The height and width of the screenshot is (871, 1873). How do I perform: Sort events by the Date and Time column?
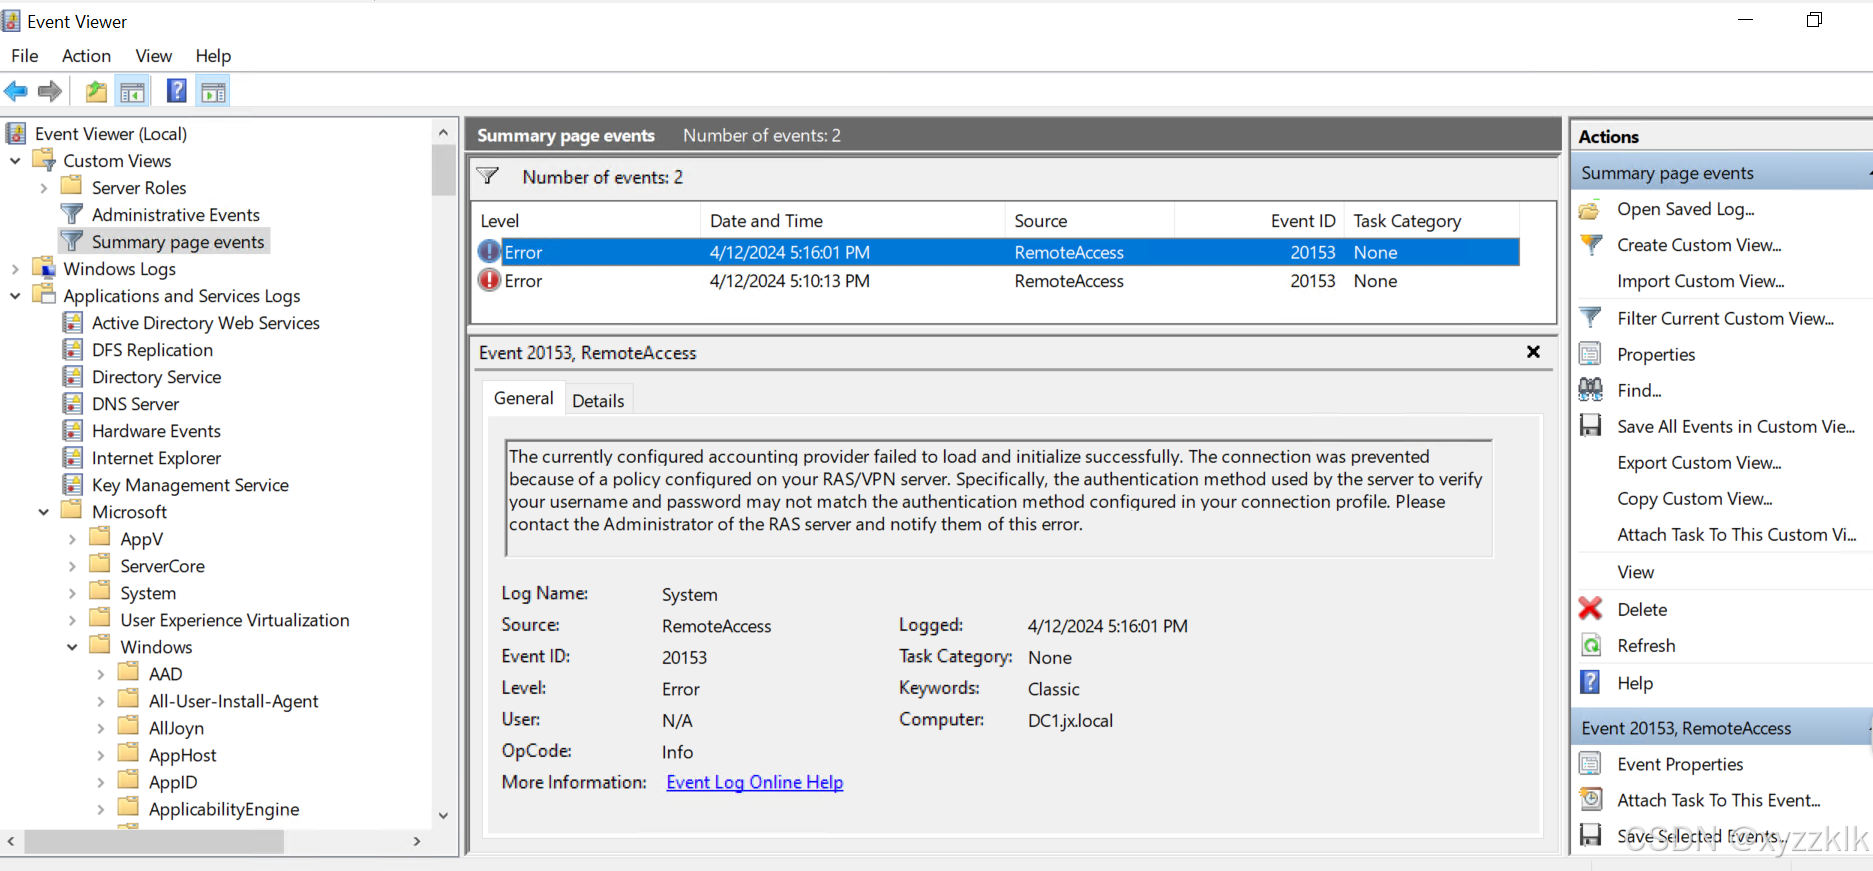click(x=852, y=220)
